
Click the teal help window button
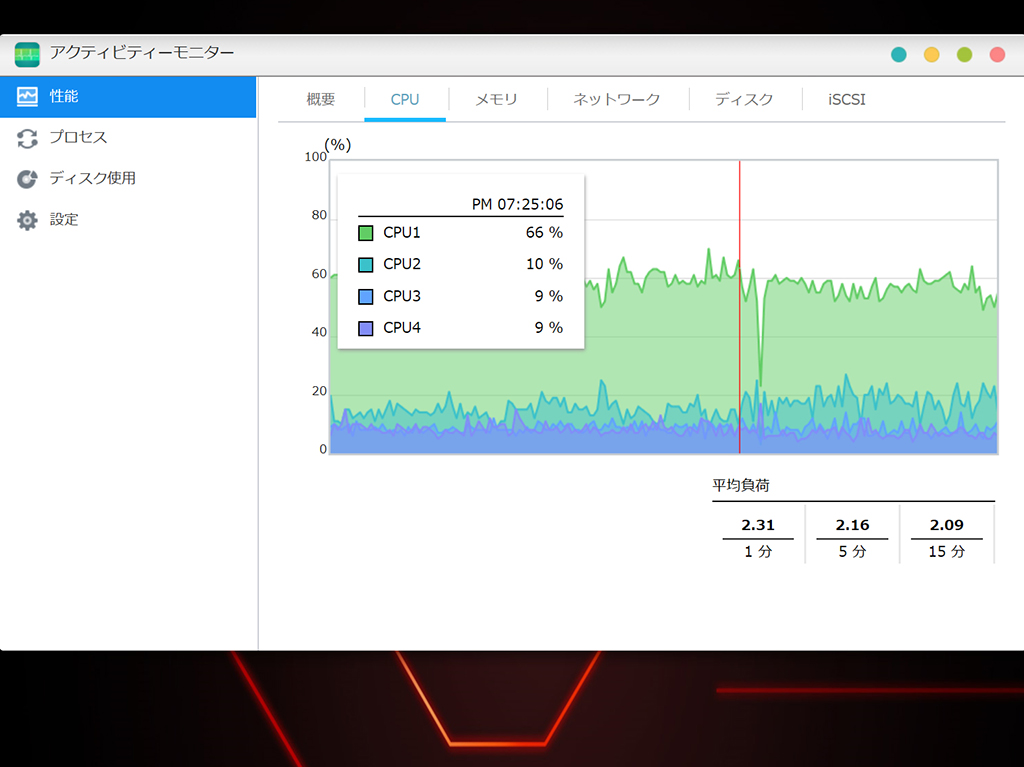coord(899,55)
